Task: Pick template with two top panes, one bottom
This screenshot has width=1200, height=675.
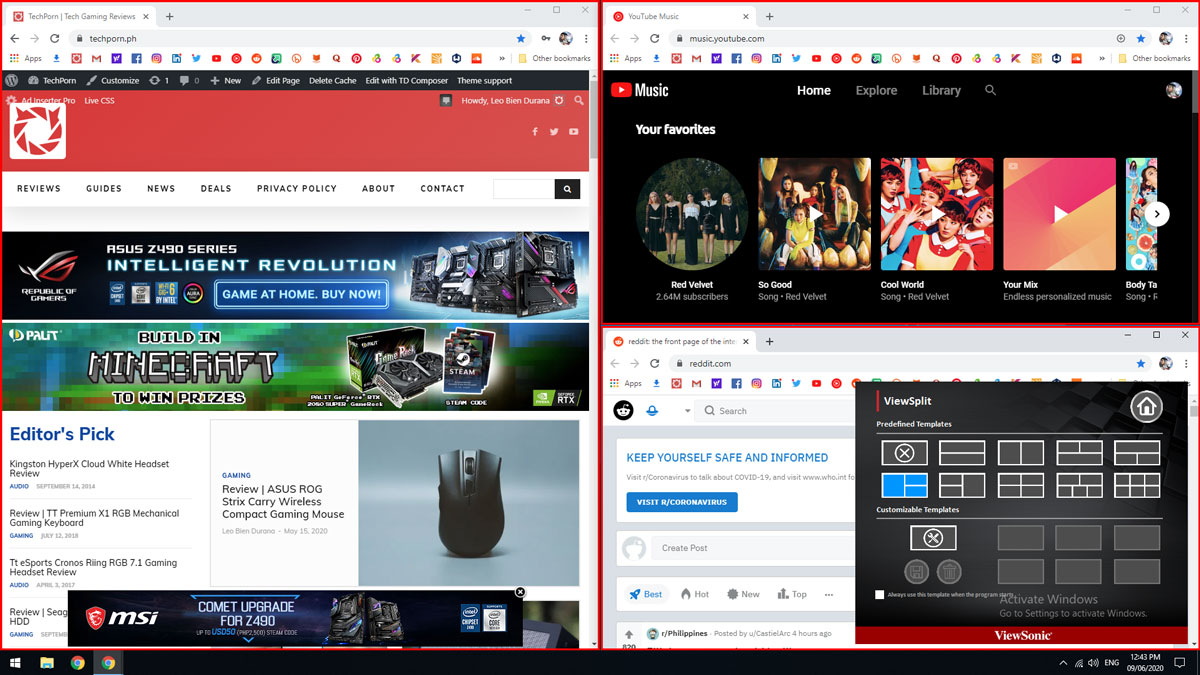Action: [1079, 453]
